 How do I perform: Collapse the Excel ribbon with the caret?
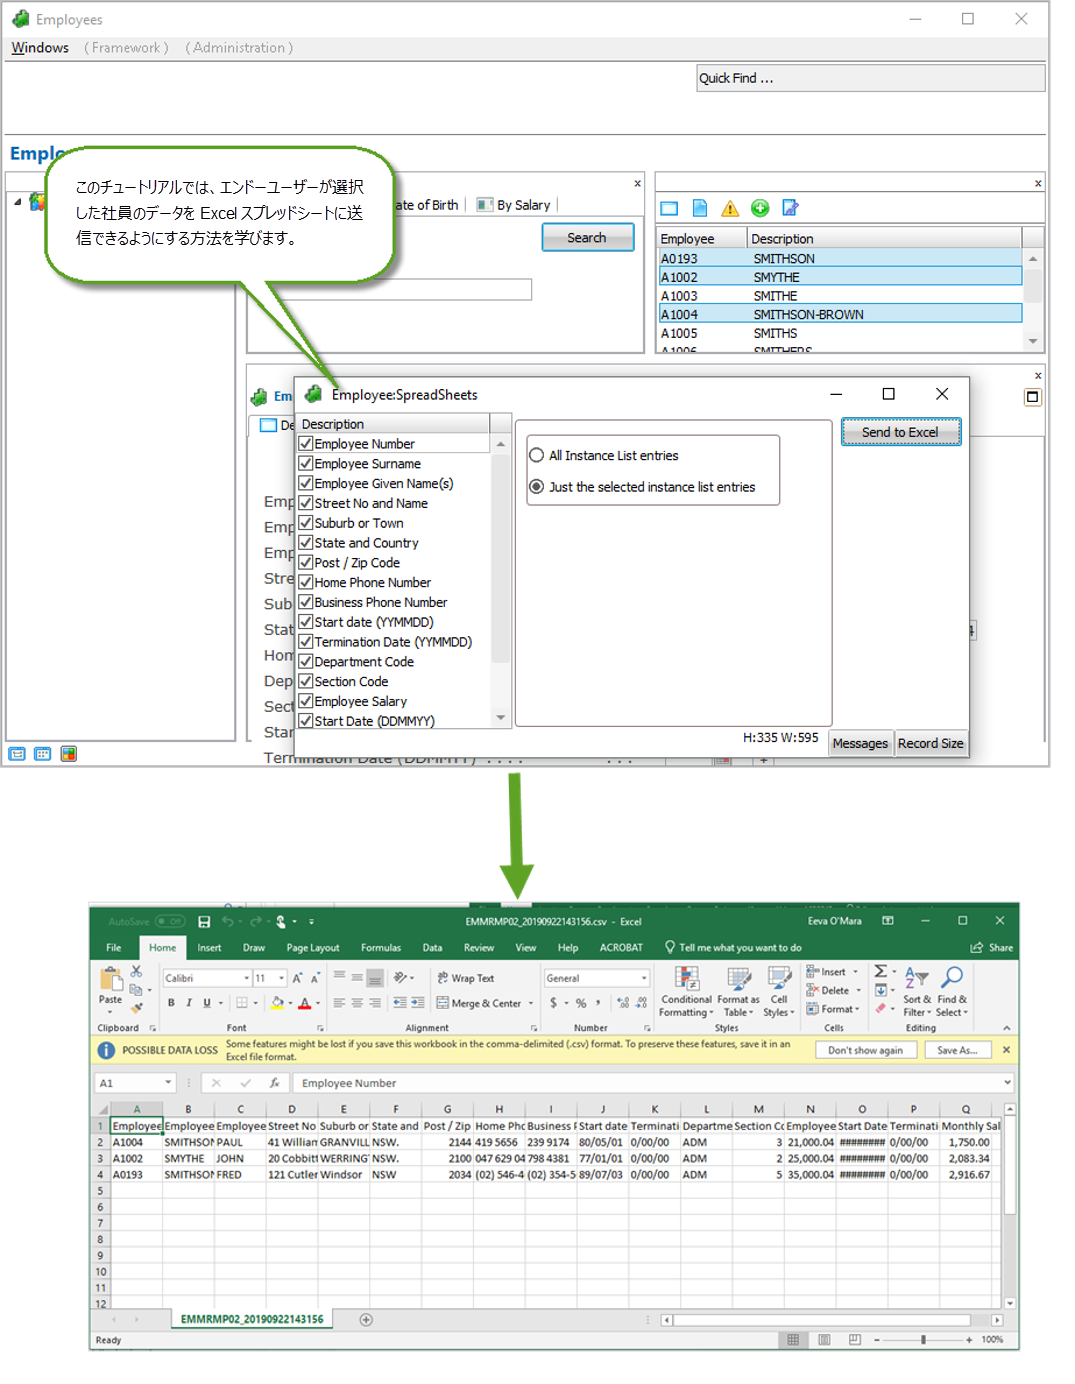pyautogui.click(x=1006, y=1028)
